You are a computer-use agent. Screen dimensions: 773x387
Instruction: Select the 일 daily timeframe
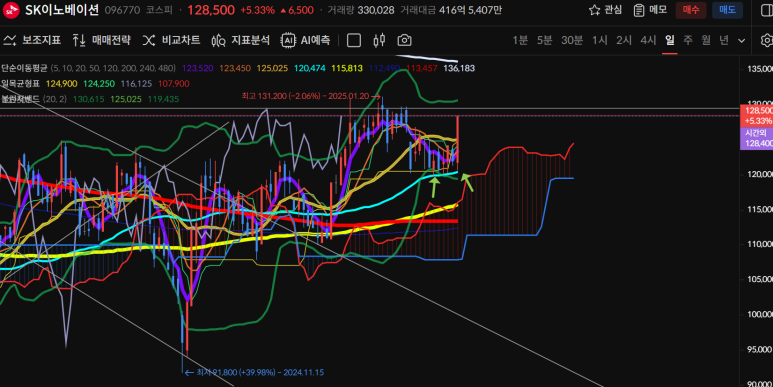pyautogui.click(x=669, y=40)
